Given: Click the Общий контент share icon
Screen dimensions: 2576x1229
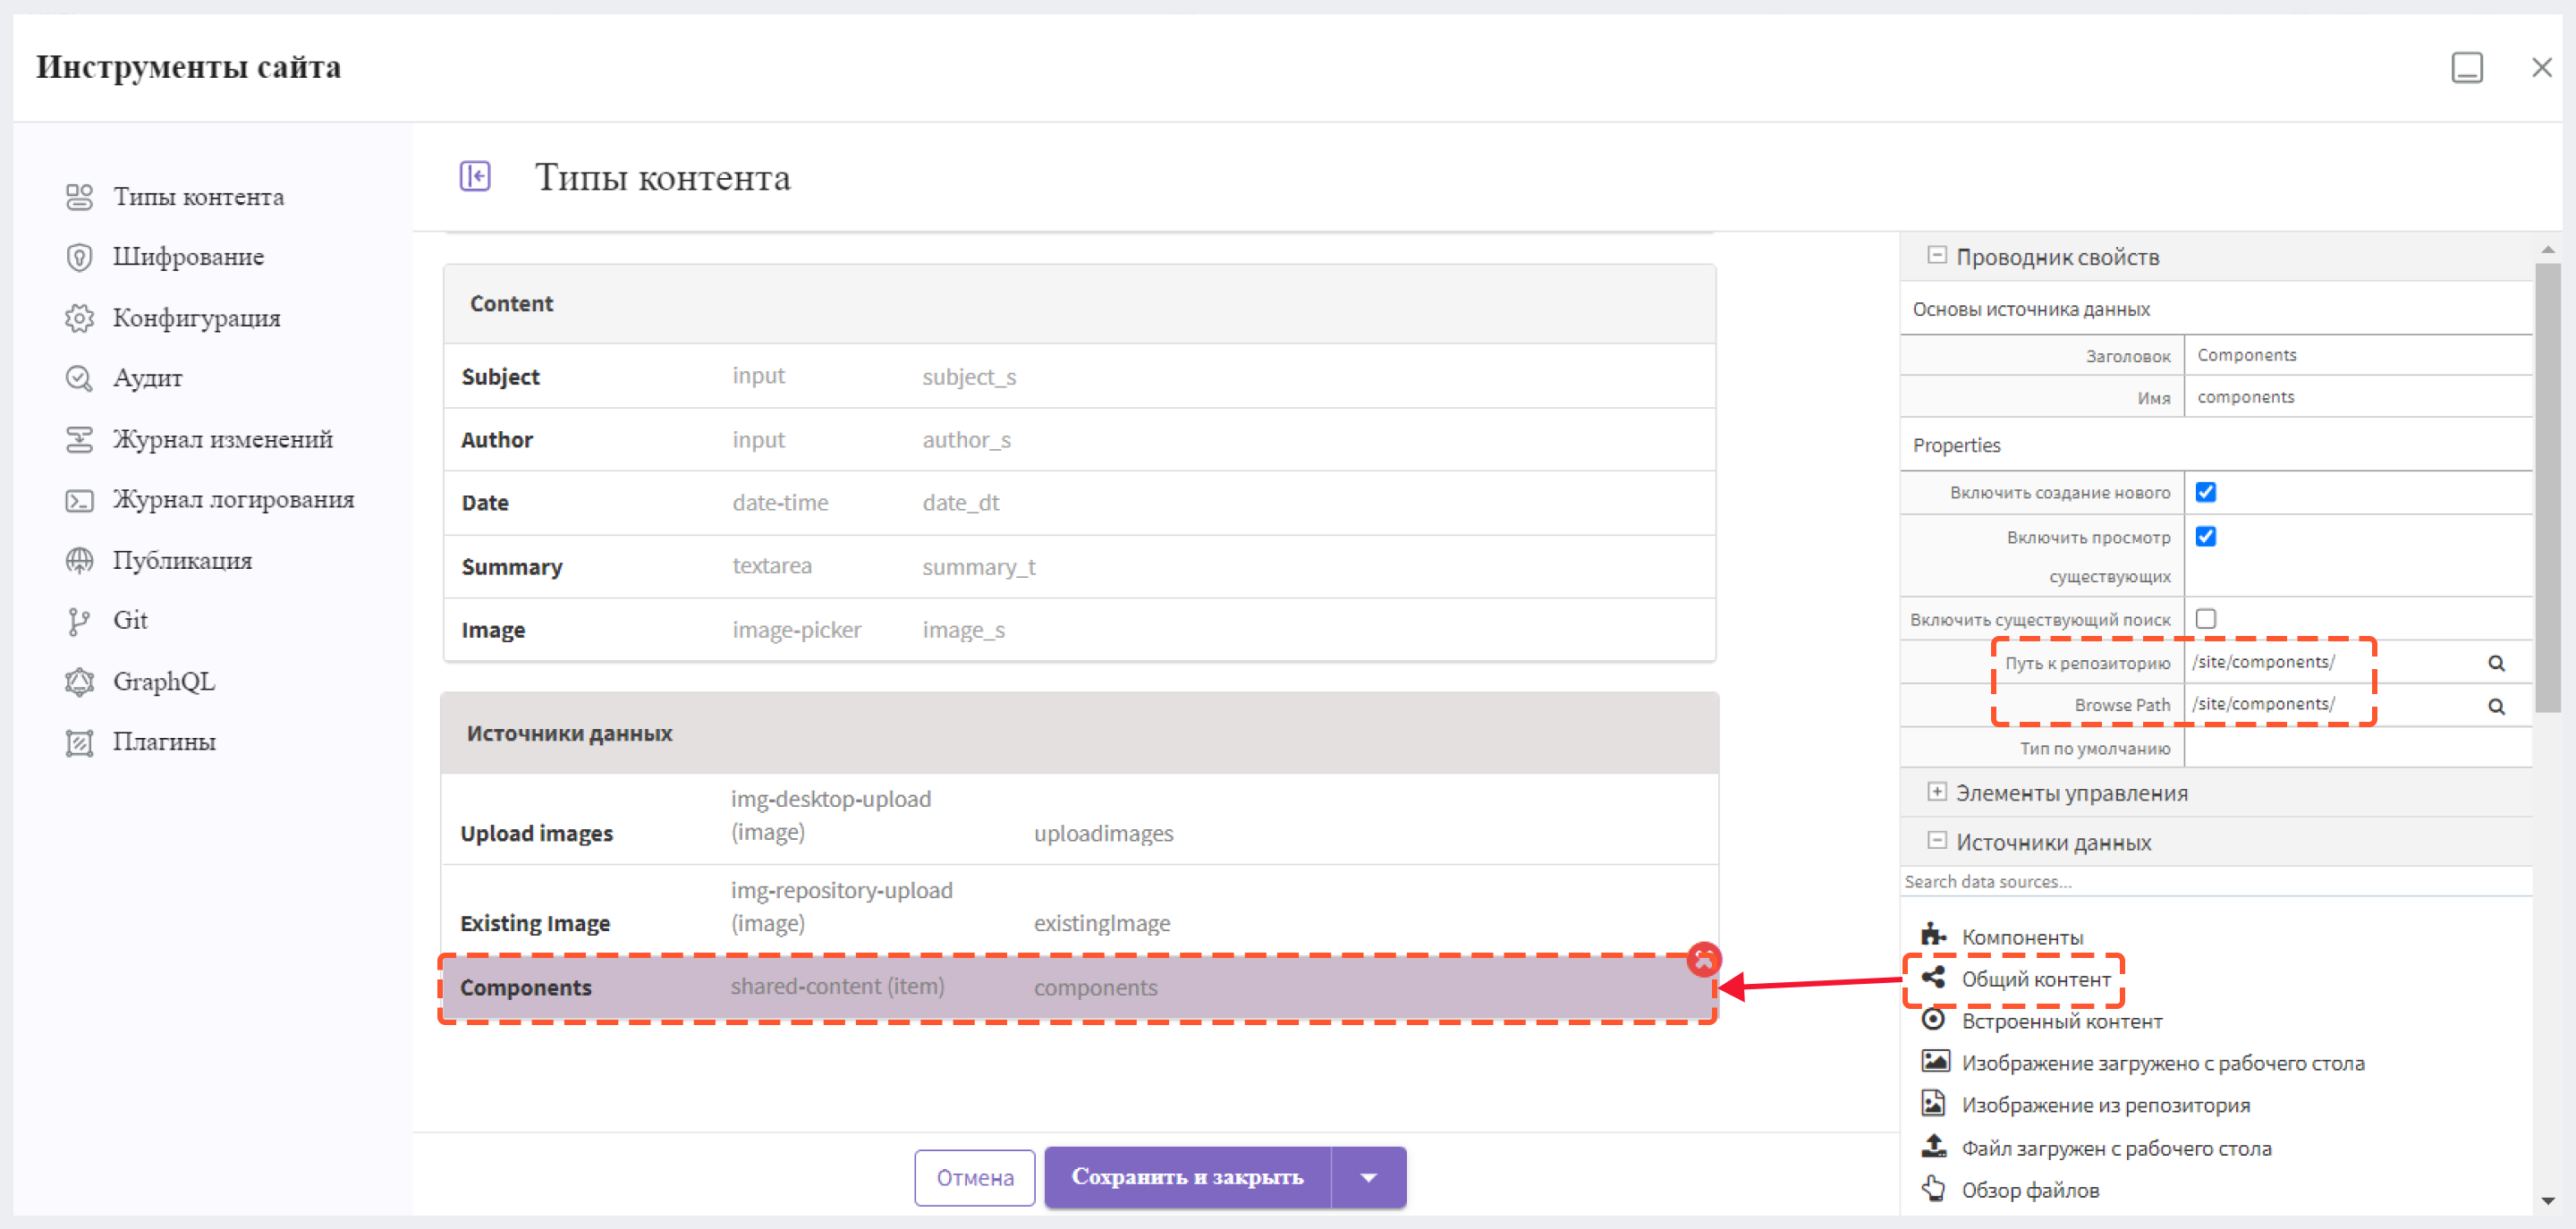Looking at the screenshot, I should tap(1933, 977).
